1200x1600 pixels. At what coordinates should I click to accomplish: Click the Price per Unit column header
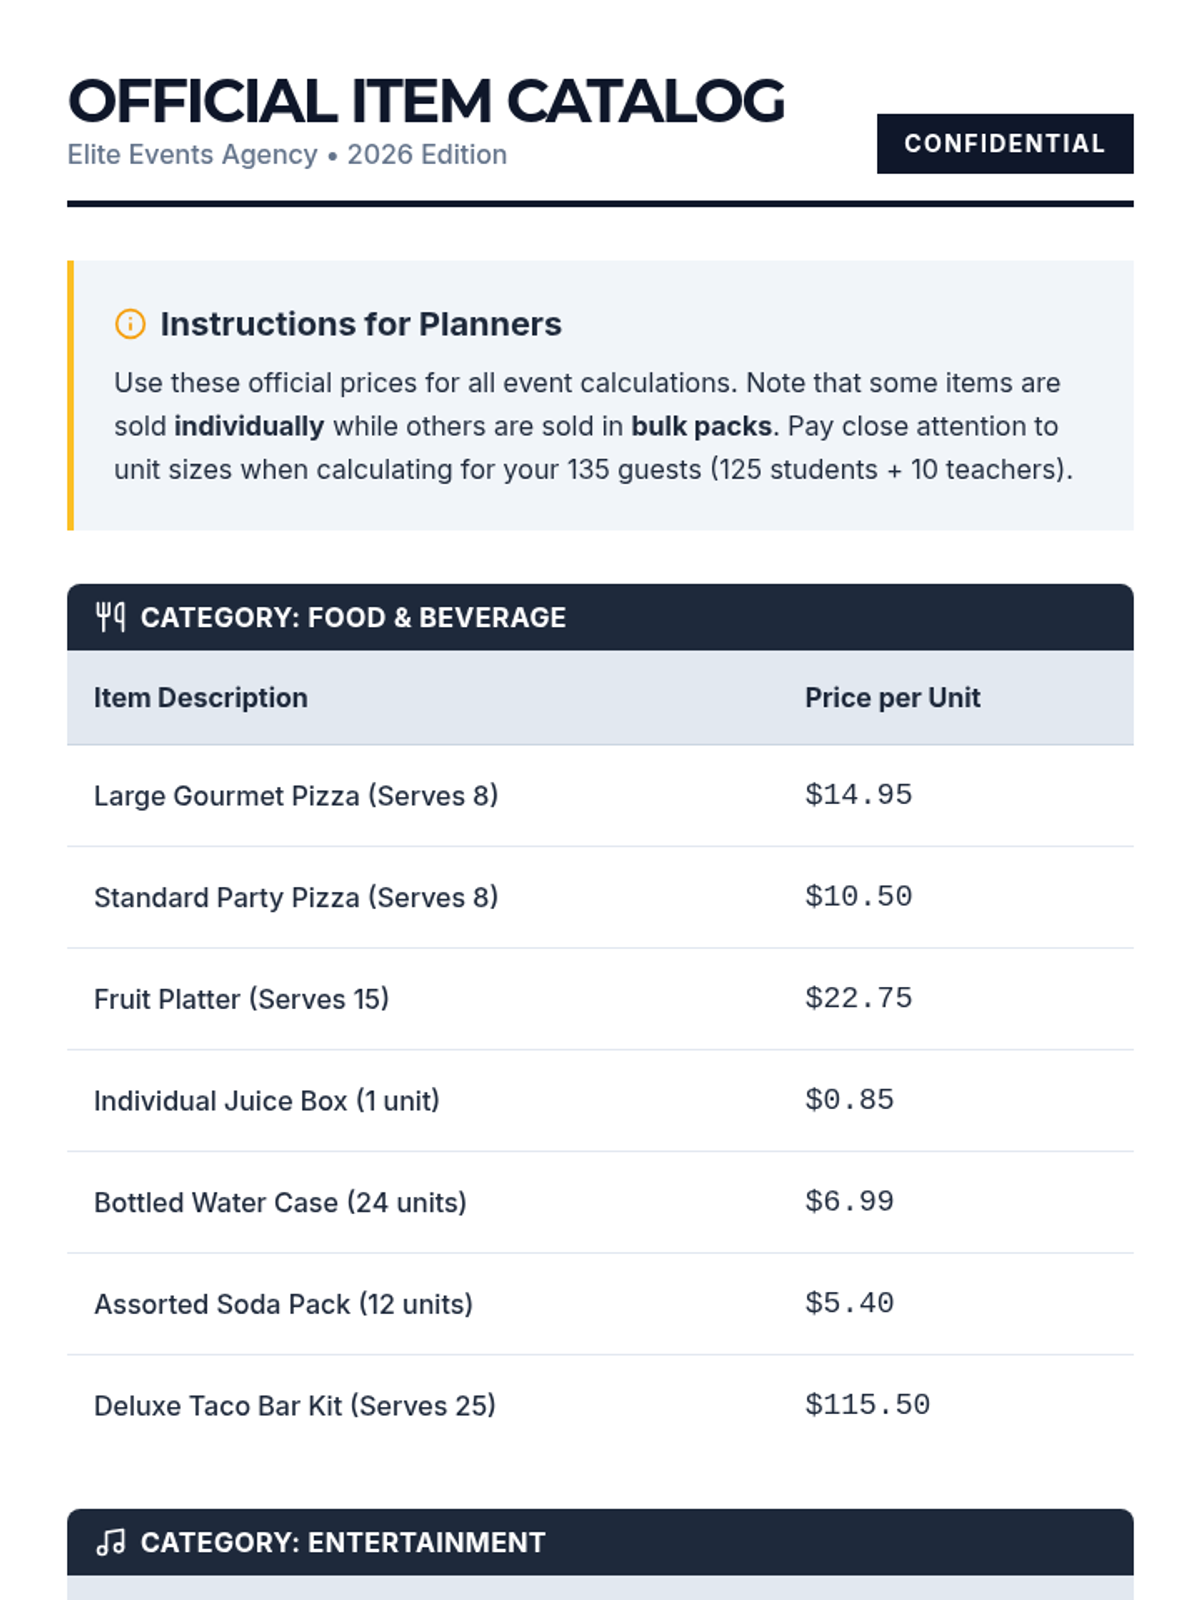coord(892,698)
